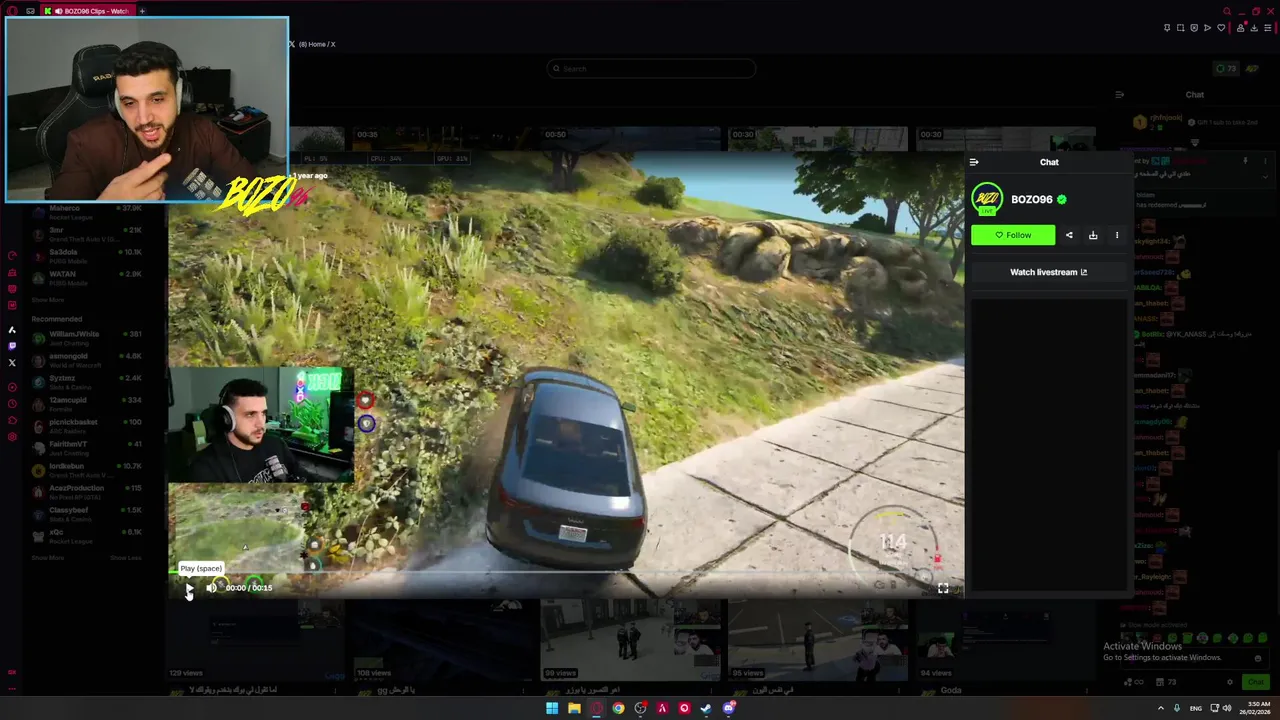Open browser profile account icon
The height and width of the screenshot is (720, 1280).
(x=1241, y=28)
